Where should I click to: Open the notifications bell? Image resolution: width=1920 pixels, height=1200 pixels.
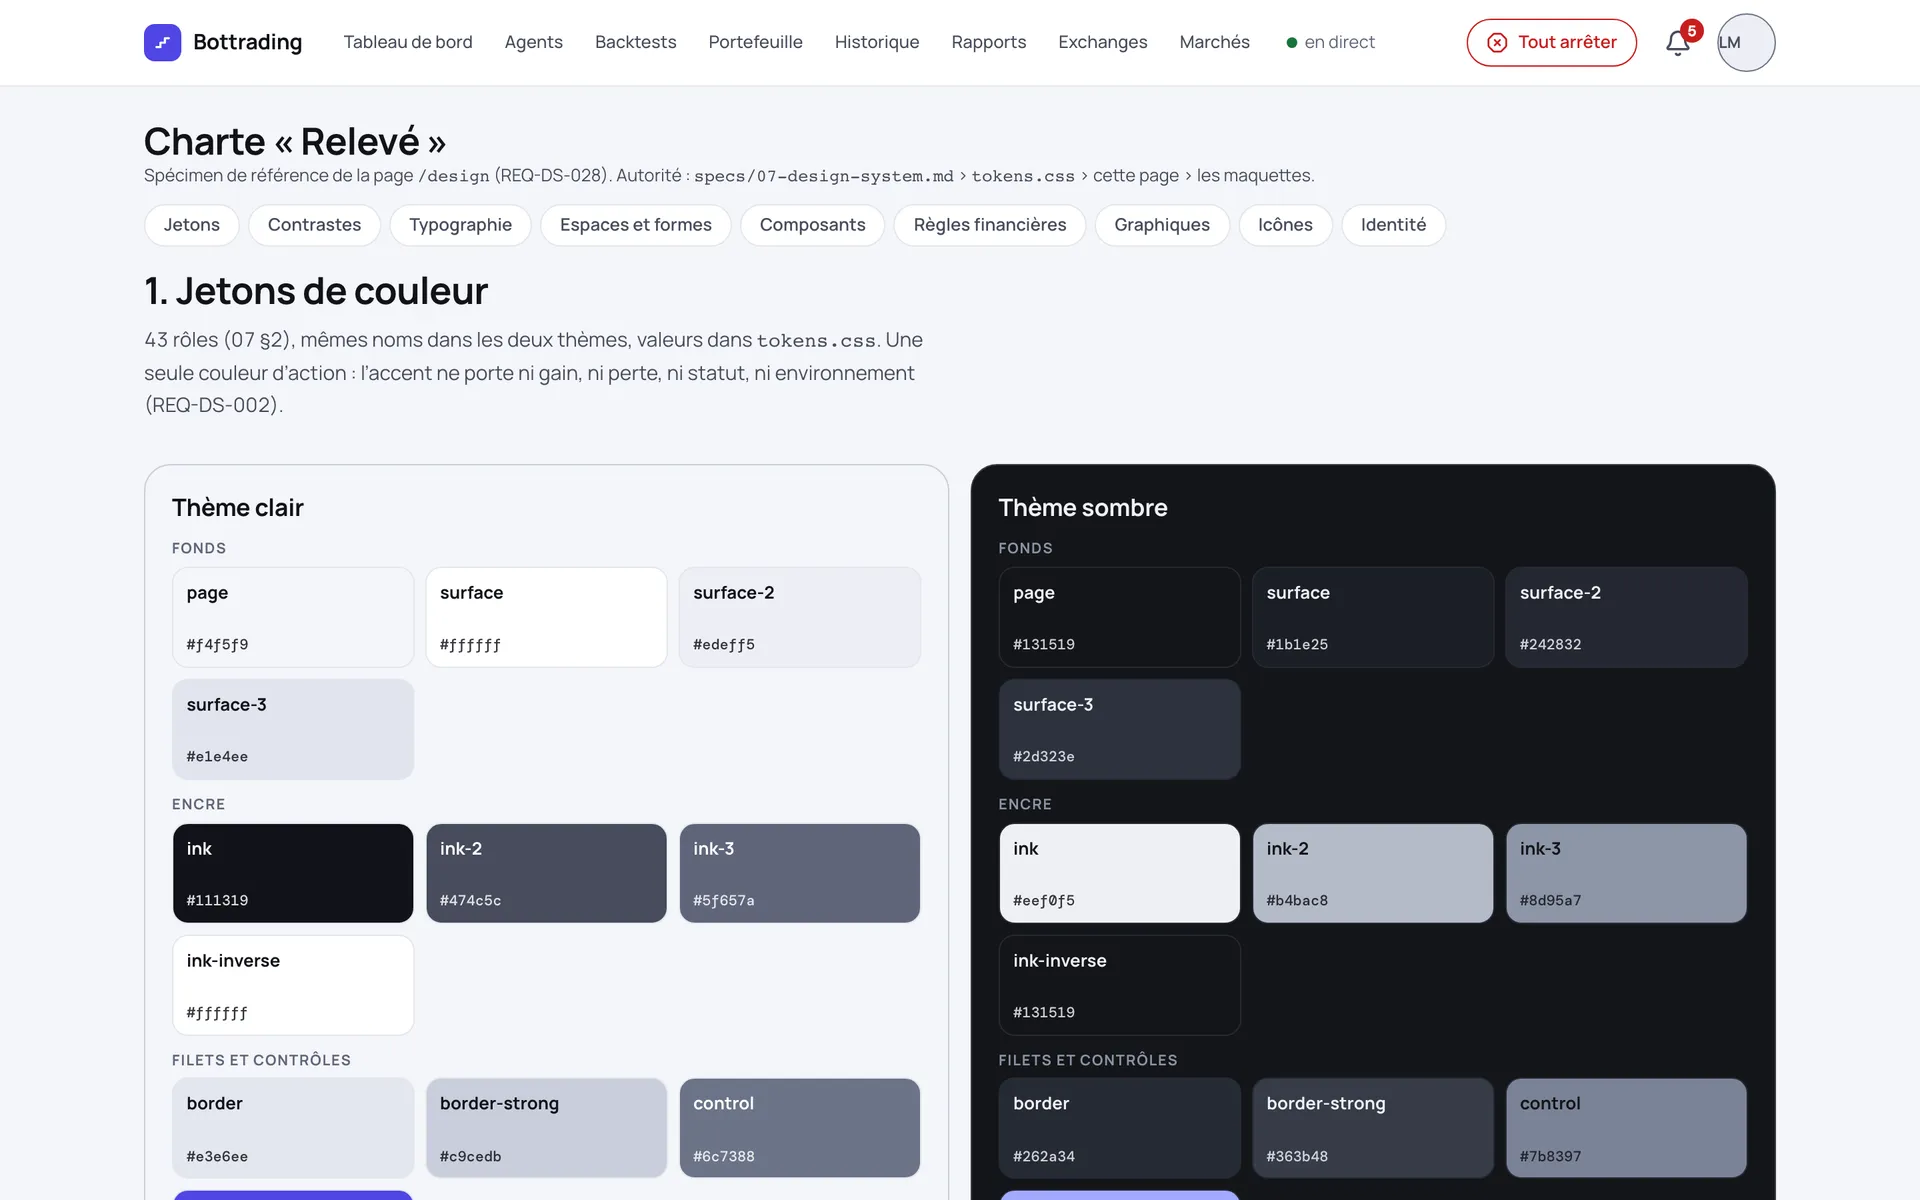click(1678, 43)
